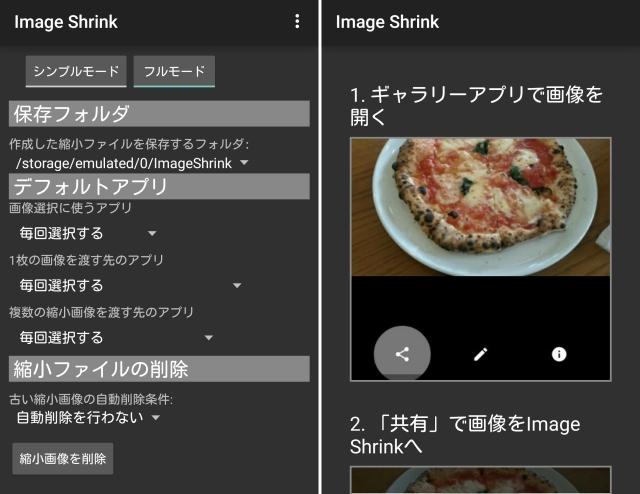
Task: Click the left Image Shrink title
Action: tap(66, 22)
